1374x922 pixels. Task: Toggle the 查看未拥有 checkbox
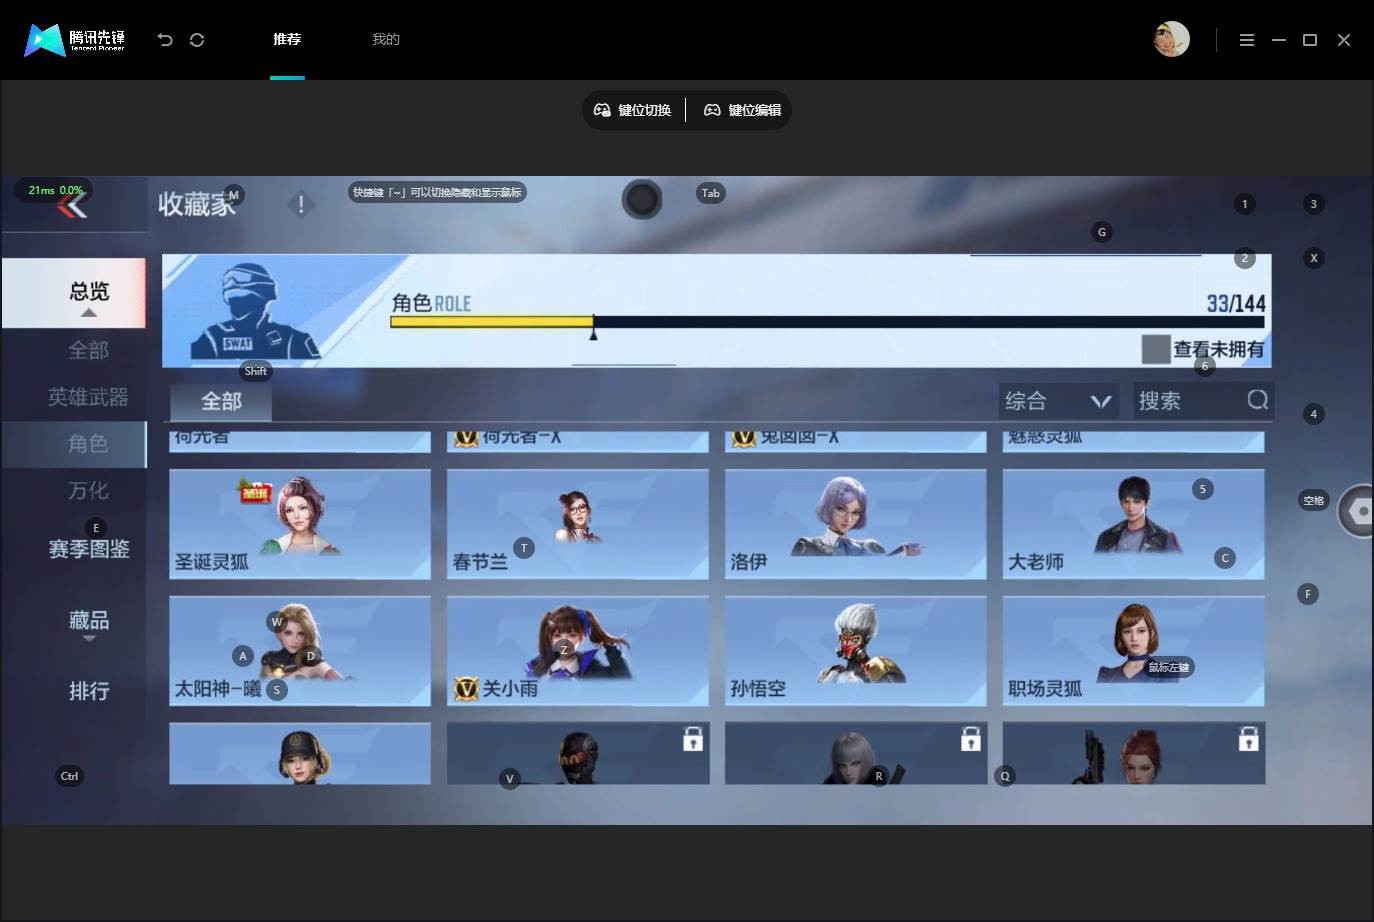point(1156,349)
